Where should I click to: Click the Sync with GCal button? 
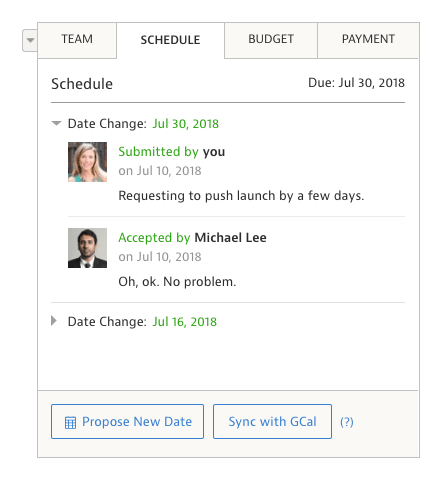(x=272, y=421)
